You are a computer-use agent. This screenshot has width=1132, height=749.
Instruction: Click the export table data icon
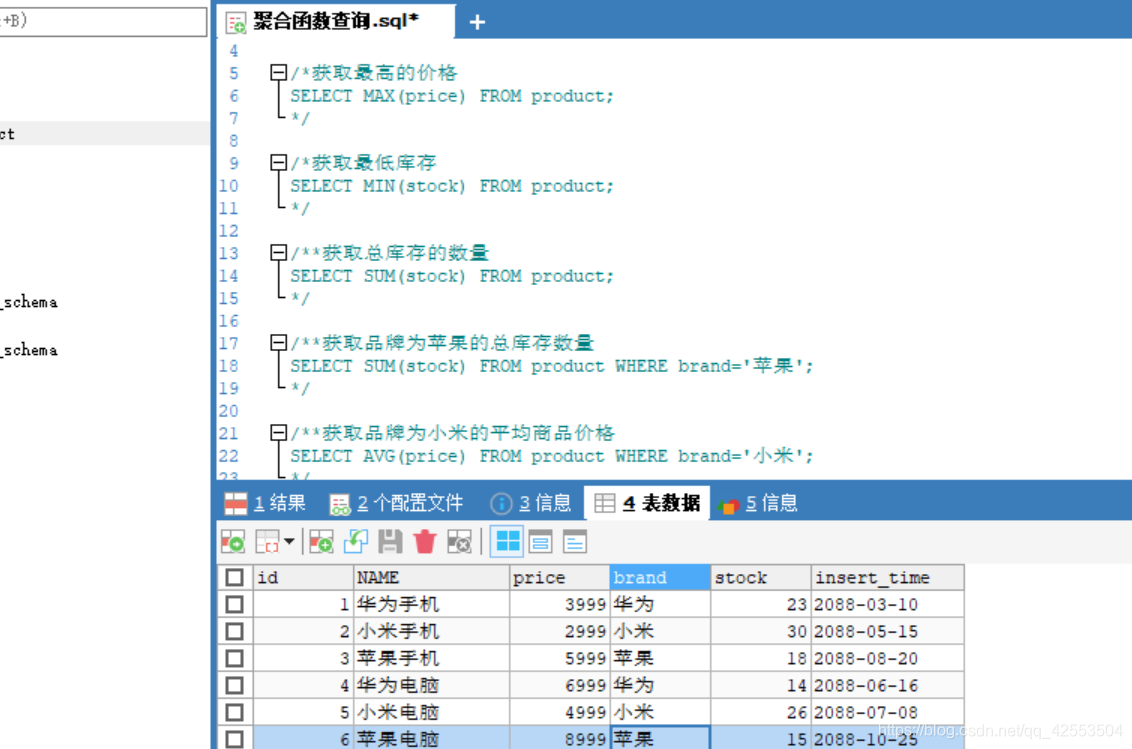(232, 542)
